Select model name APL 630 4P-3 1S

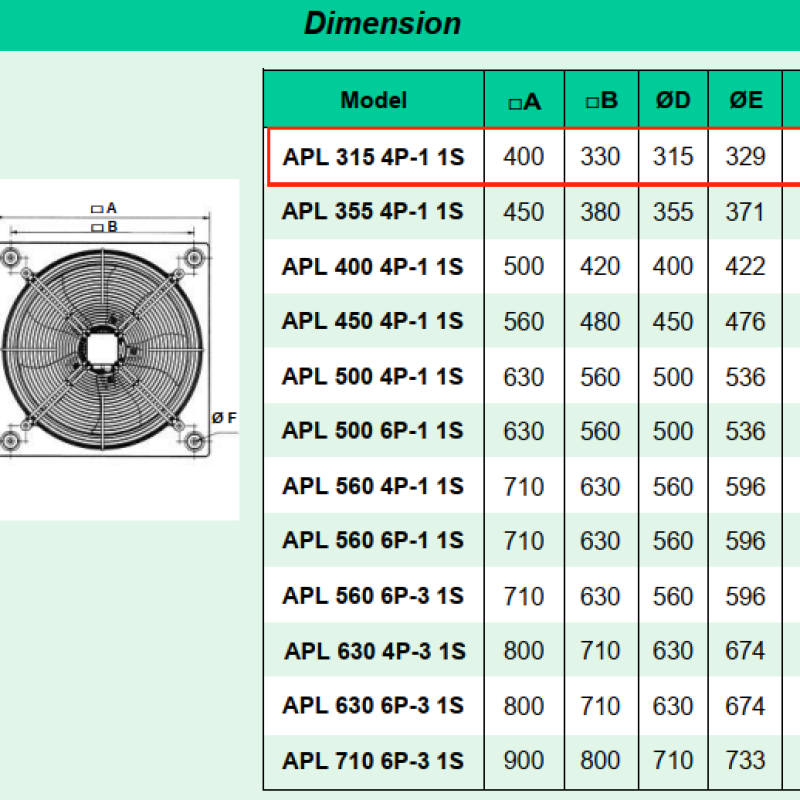pyautogui.click(x=375, y=651)
